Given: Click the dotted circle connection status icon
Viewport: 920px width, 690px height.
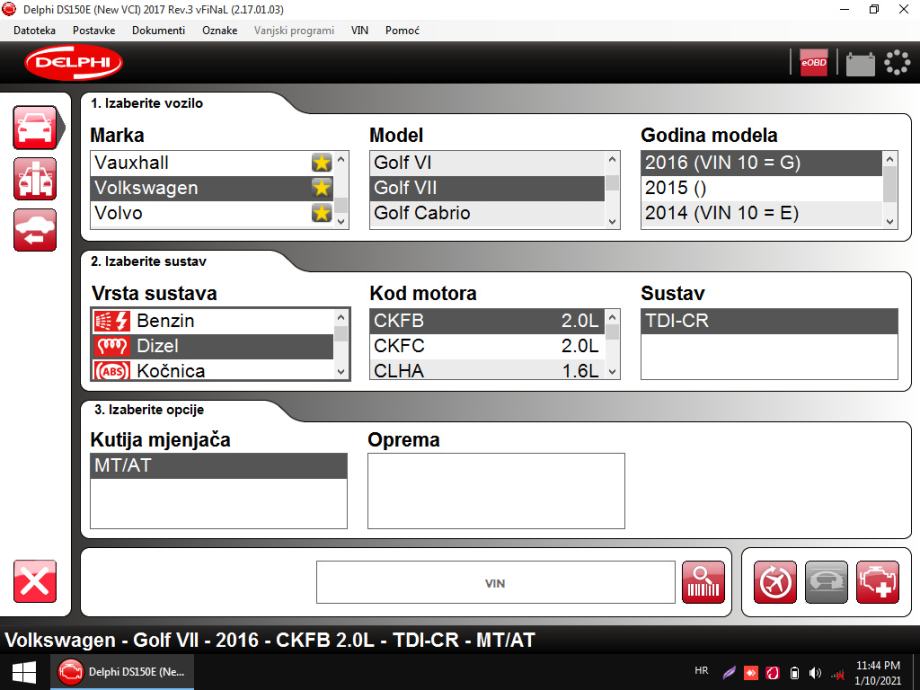Looking at the screenshot, I should pyautogui.click(x=897, y=62).
